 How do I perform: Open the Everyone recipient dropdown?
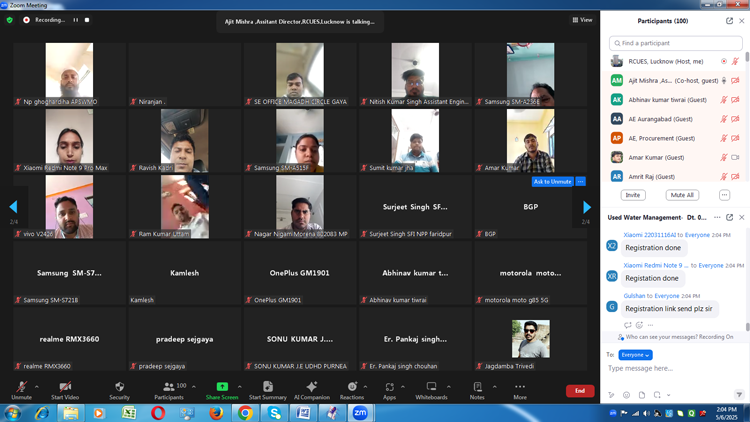coord(635,355)
